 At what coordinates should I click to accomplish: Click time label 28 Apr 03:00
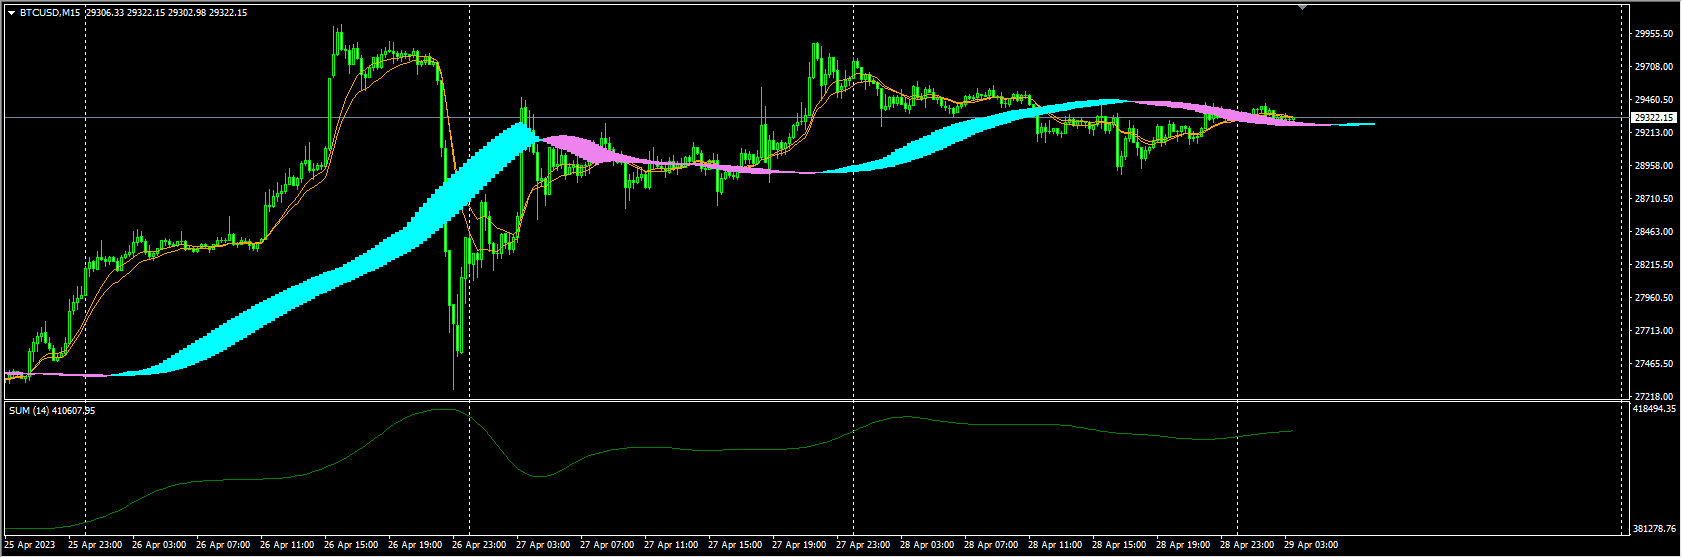coord(928,545)
